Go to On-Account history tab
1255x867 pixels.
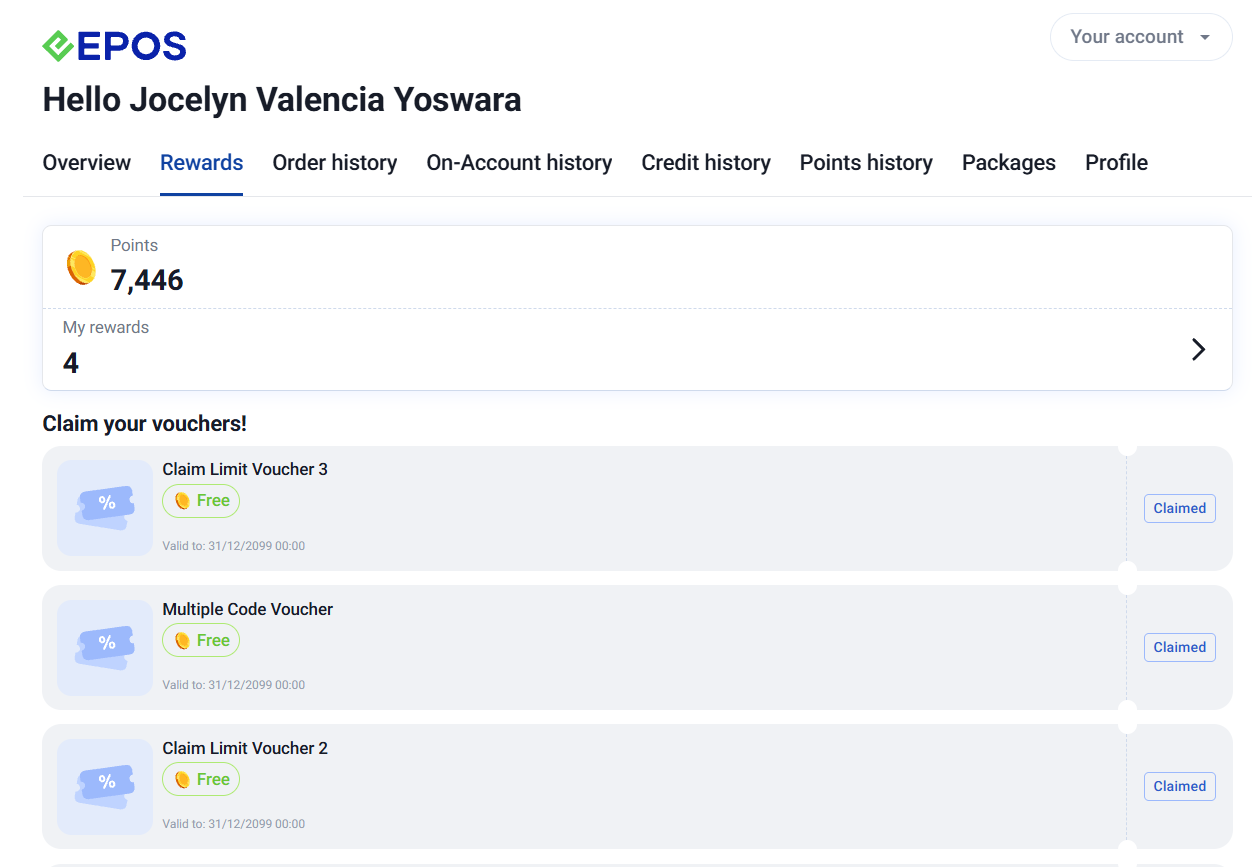pyautogui.click(x=519, y=163)
